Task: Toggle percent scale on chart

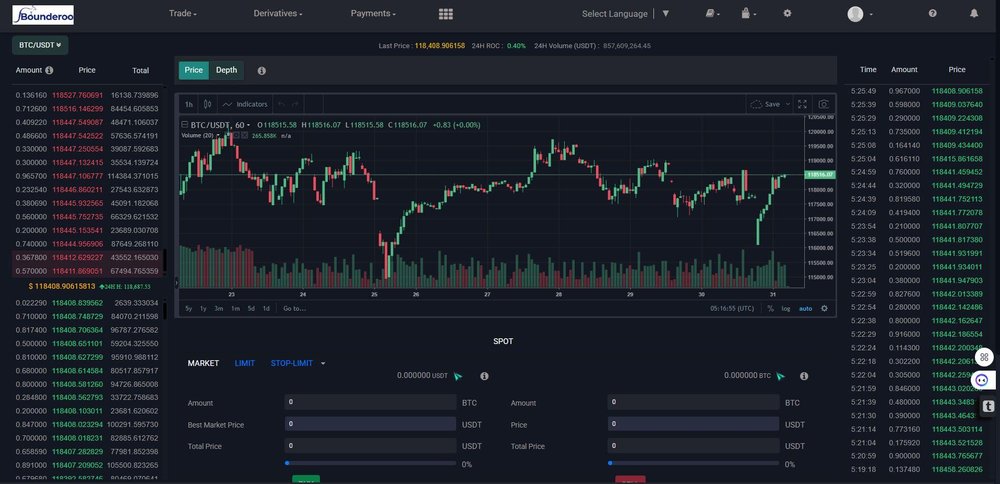Action: pos(770,309)
